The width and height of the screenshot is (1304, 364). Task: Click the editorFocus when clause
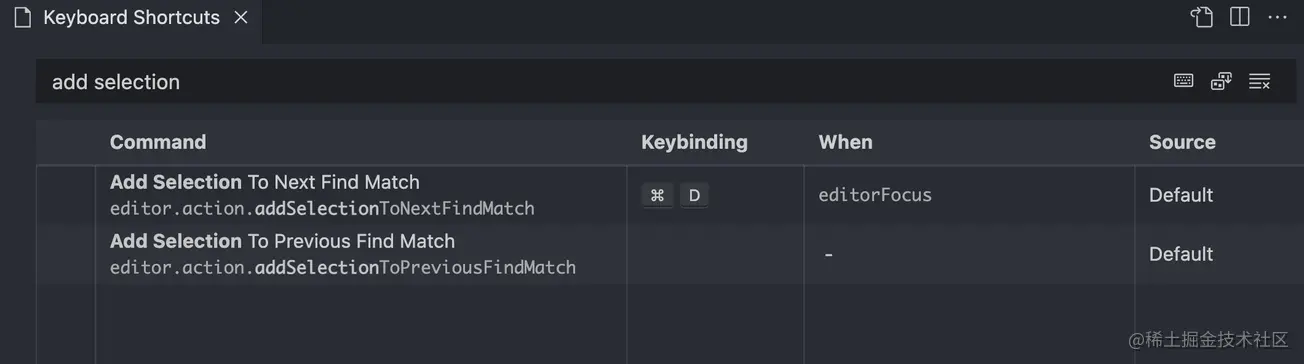click(x=875, y=195)
